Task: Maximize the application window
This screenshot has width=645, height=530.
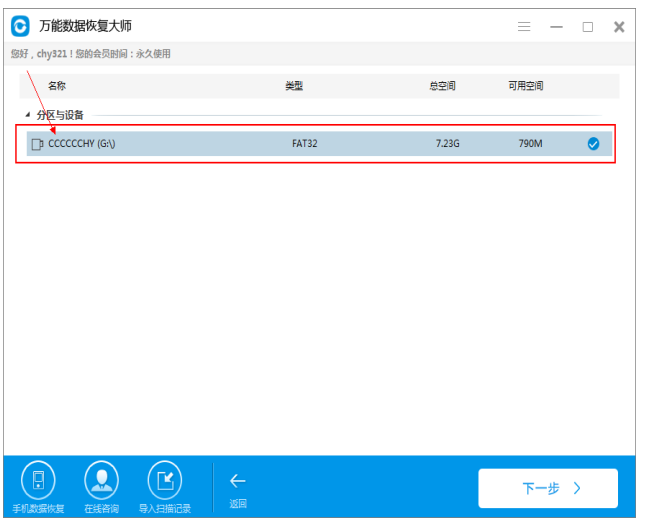Action: pos(588,27)
